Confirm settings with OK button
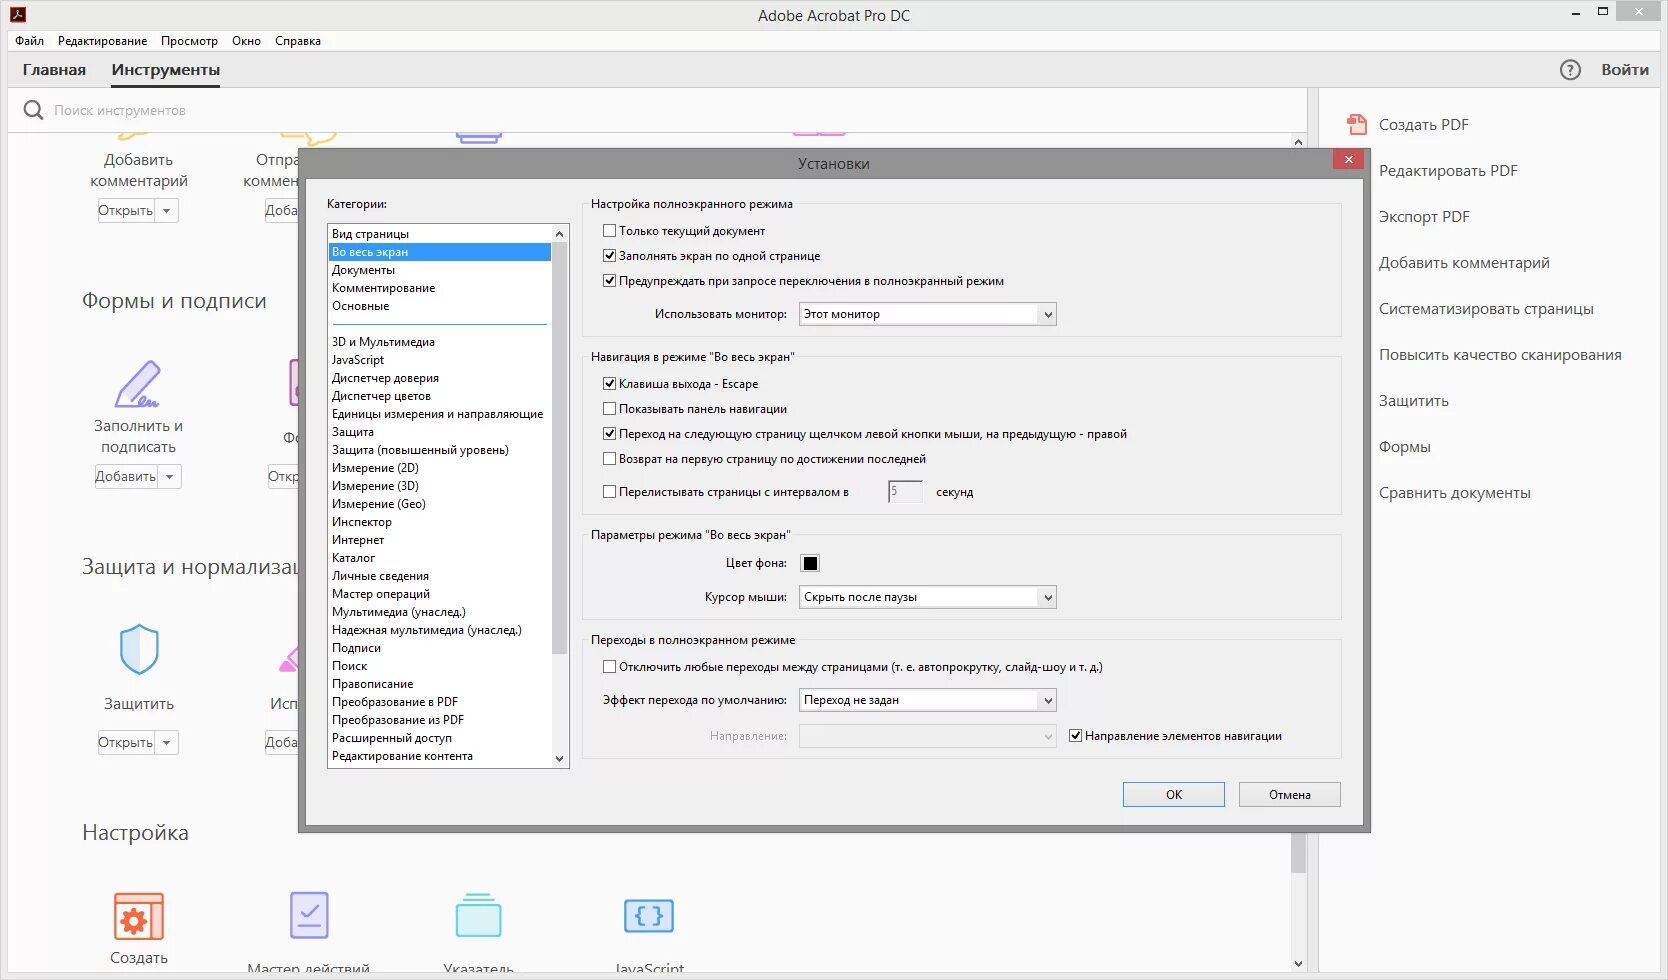The height and width of the screenshot is (980, 1668). click(1174, 795)
